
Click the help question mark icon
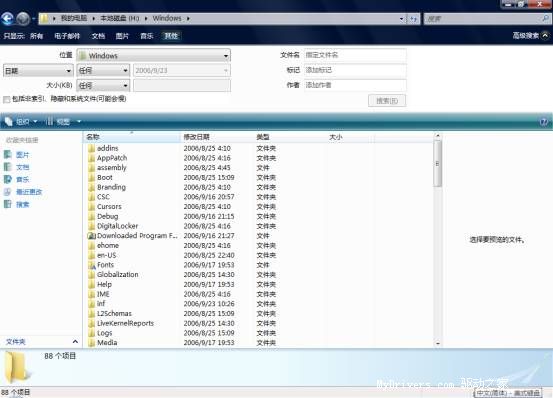click(x=543, y=122)
